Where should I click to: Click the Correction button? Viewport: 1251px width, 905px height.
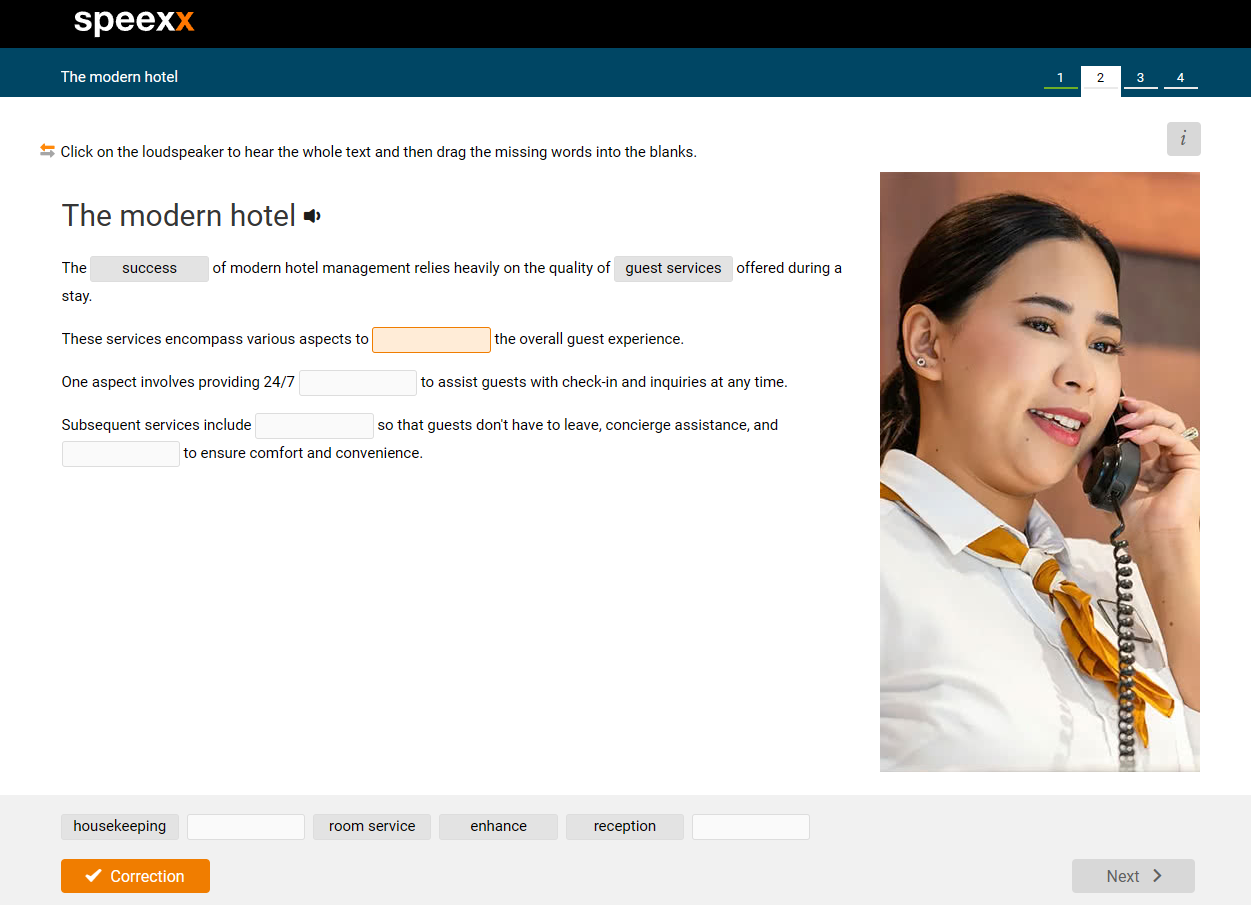click(x=135, y=876)
